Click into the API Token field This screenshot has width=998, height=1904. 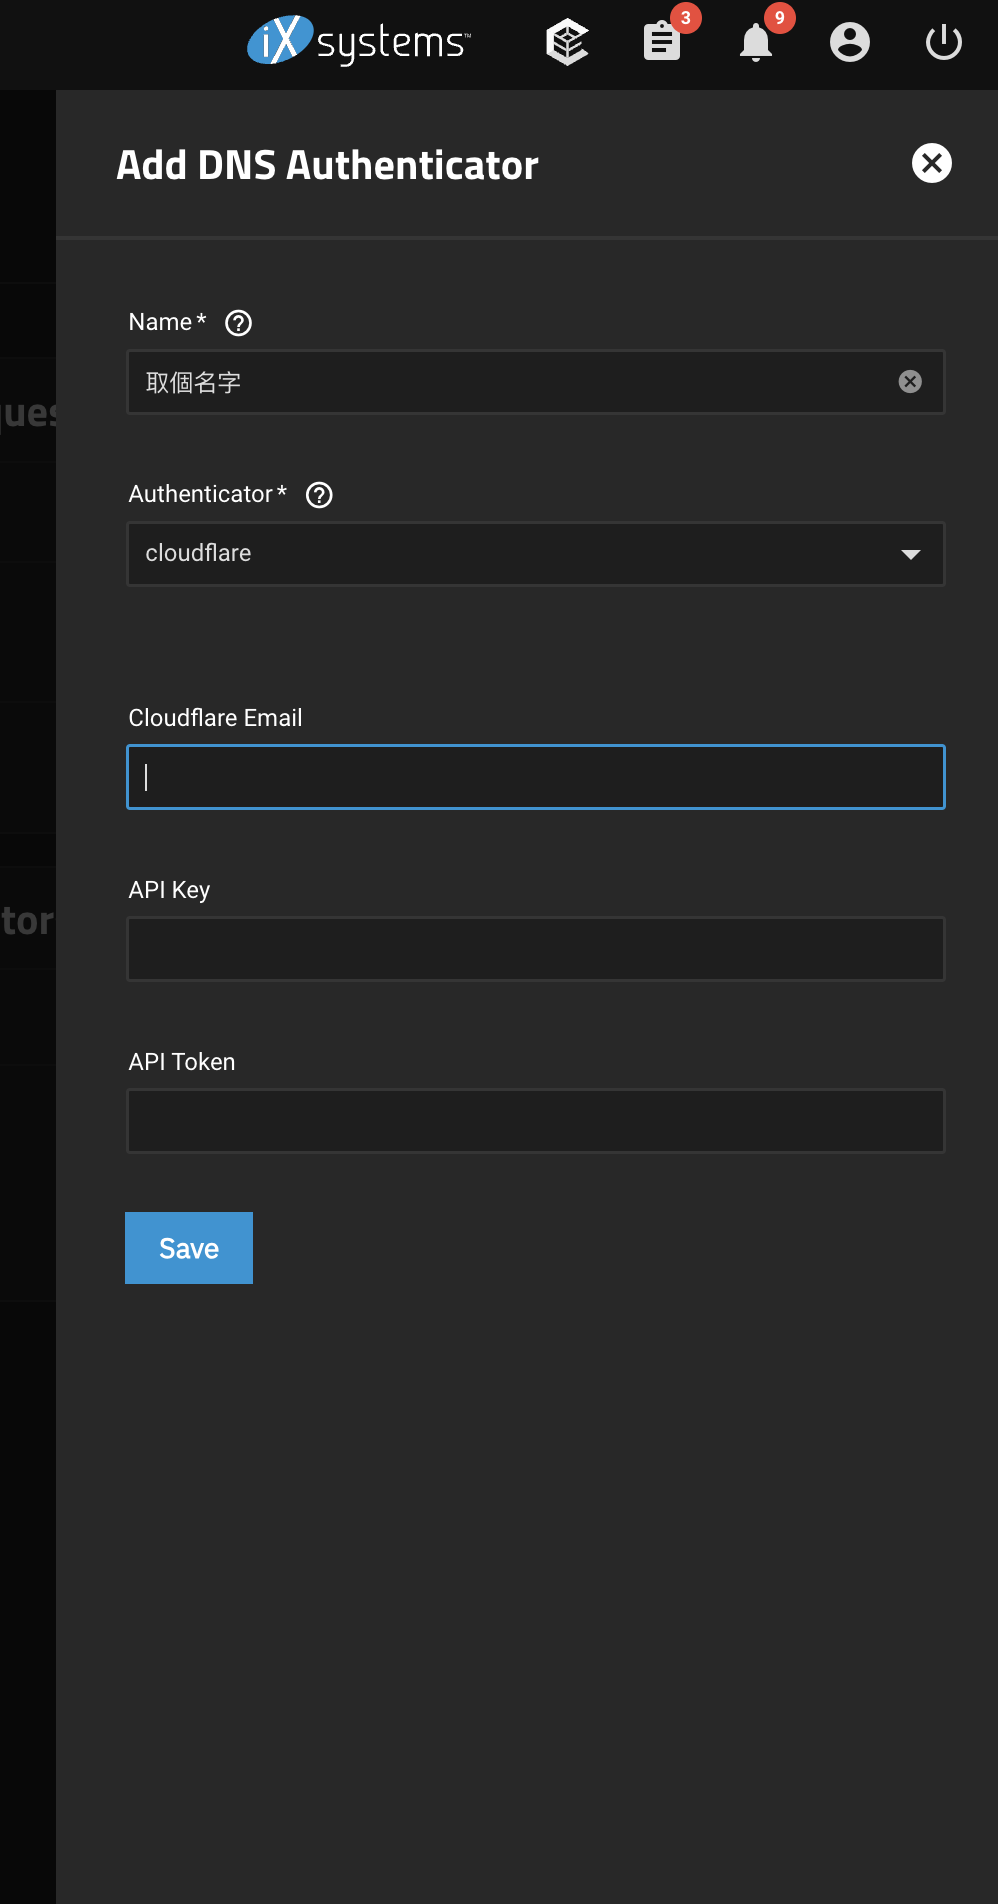click(x=536, y=1121)
